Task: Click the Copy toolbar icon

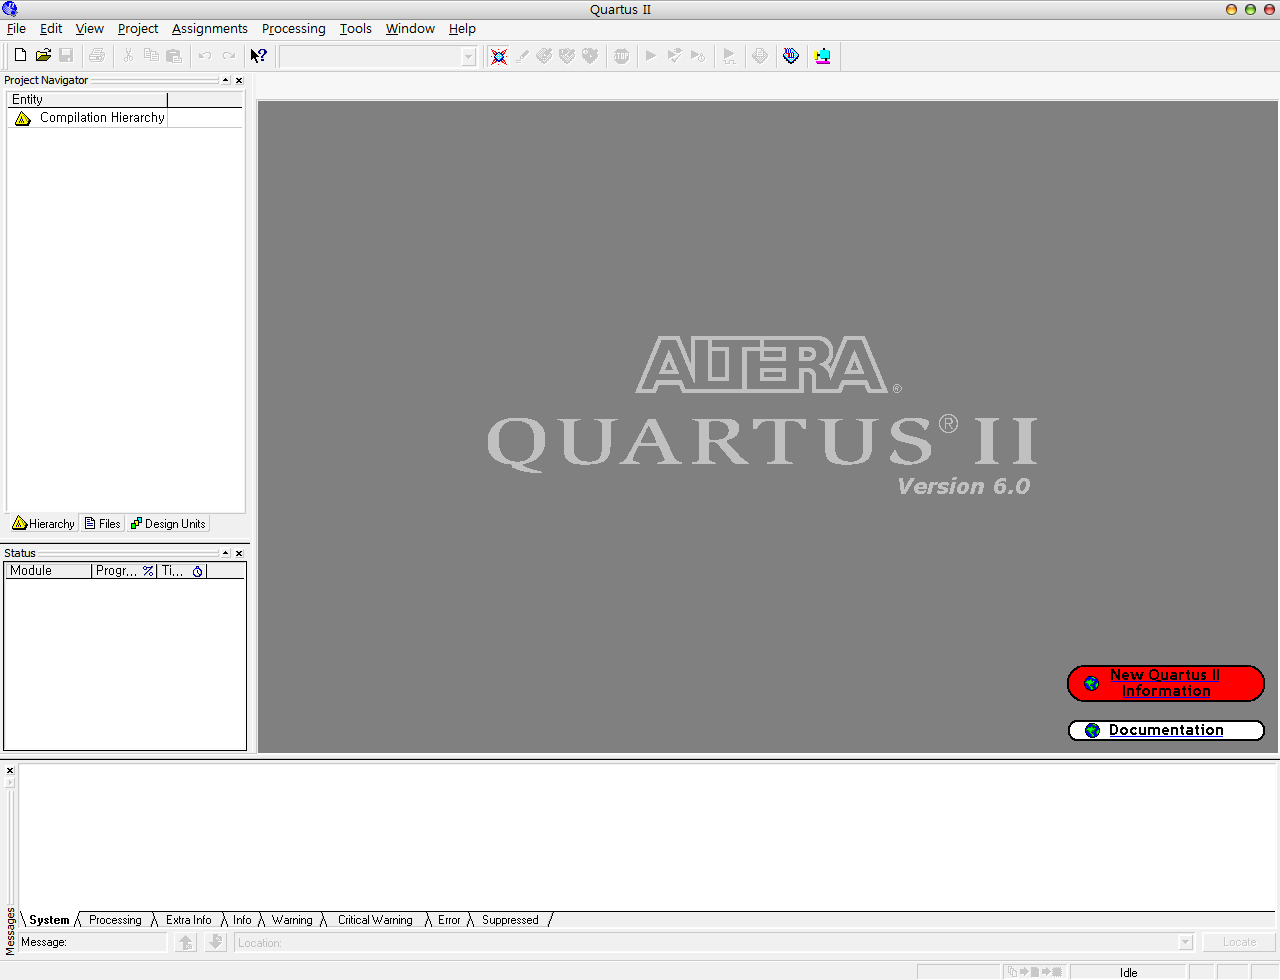Action: pyautogui.click(x=151, y=56)
